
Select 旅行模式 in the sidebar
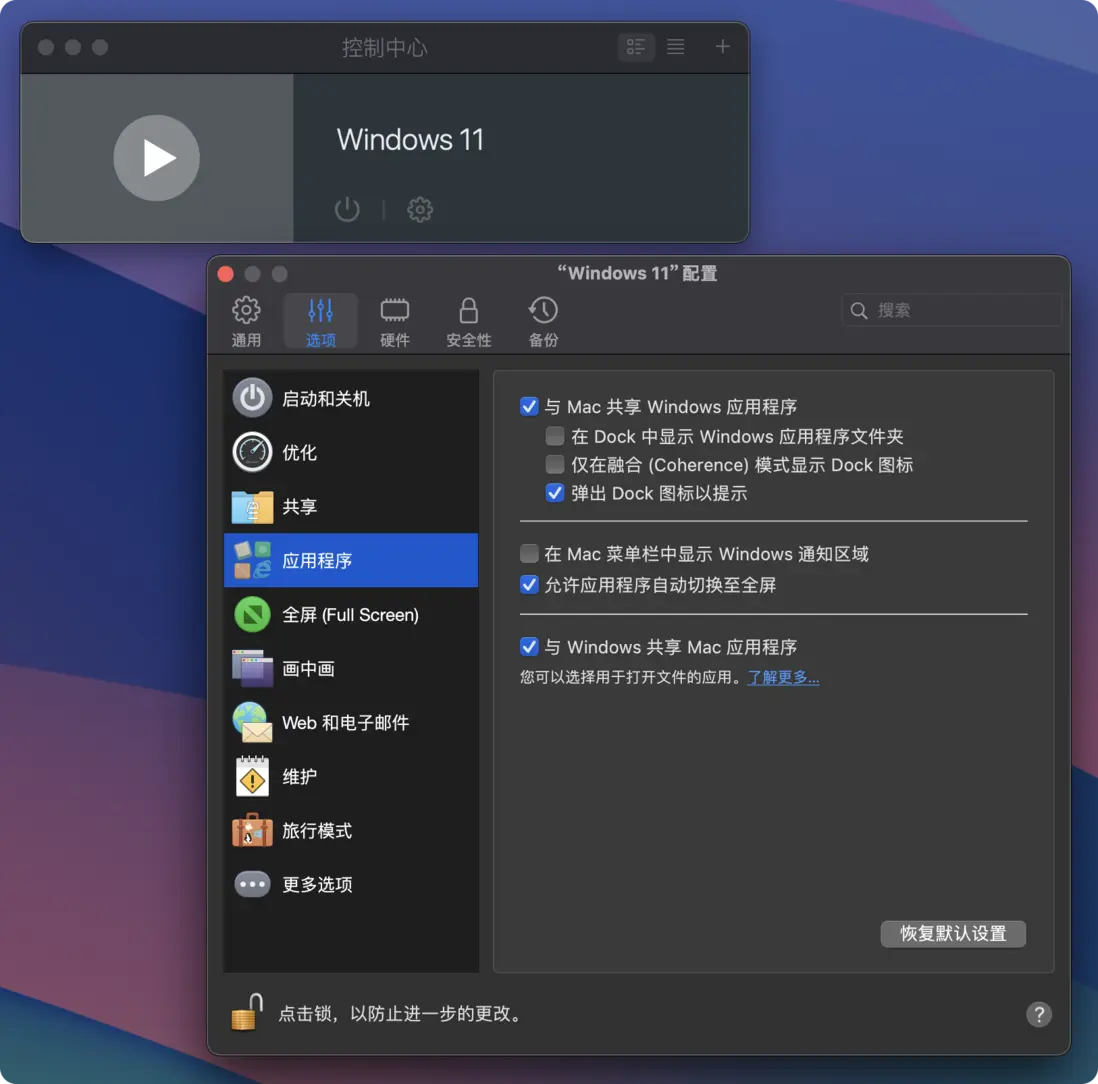[351, 830]
